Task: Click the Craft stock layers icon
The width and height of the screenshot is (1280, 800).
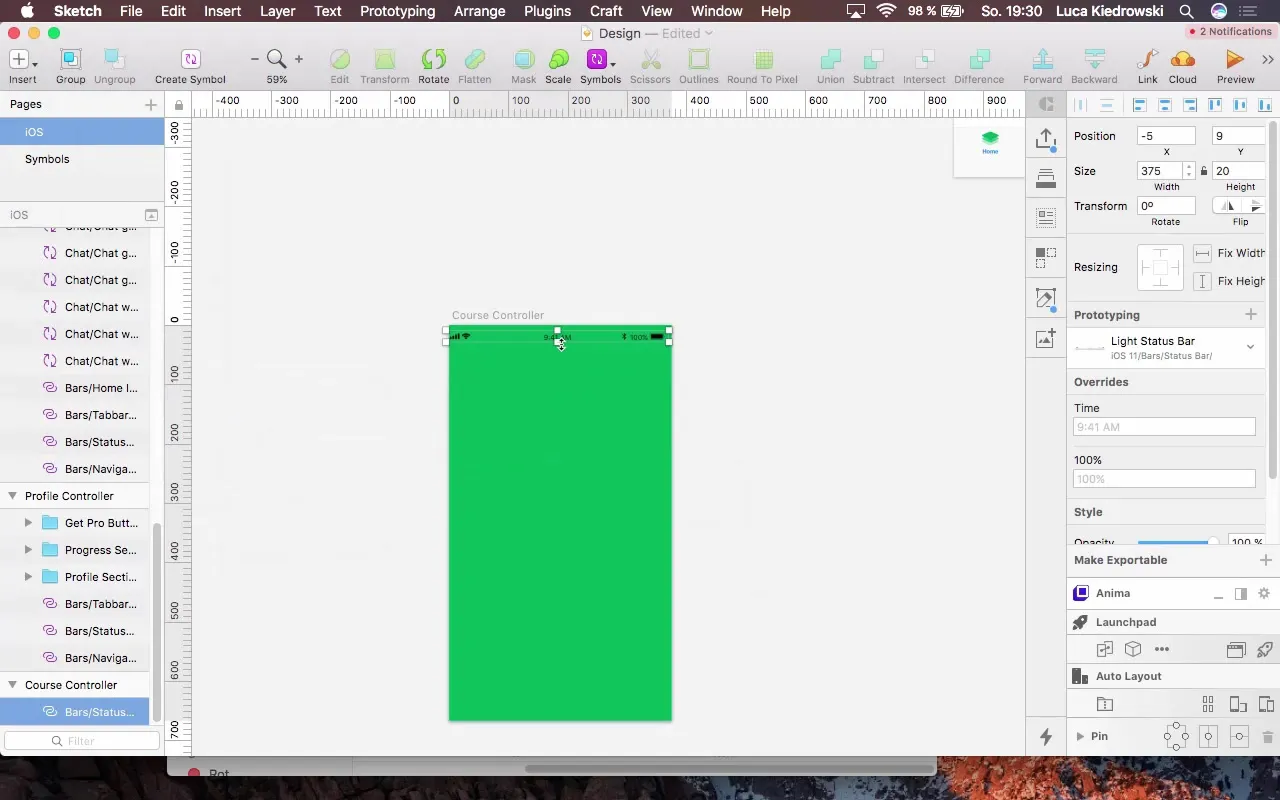Action: [1046, 179]
